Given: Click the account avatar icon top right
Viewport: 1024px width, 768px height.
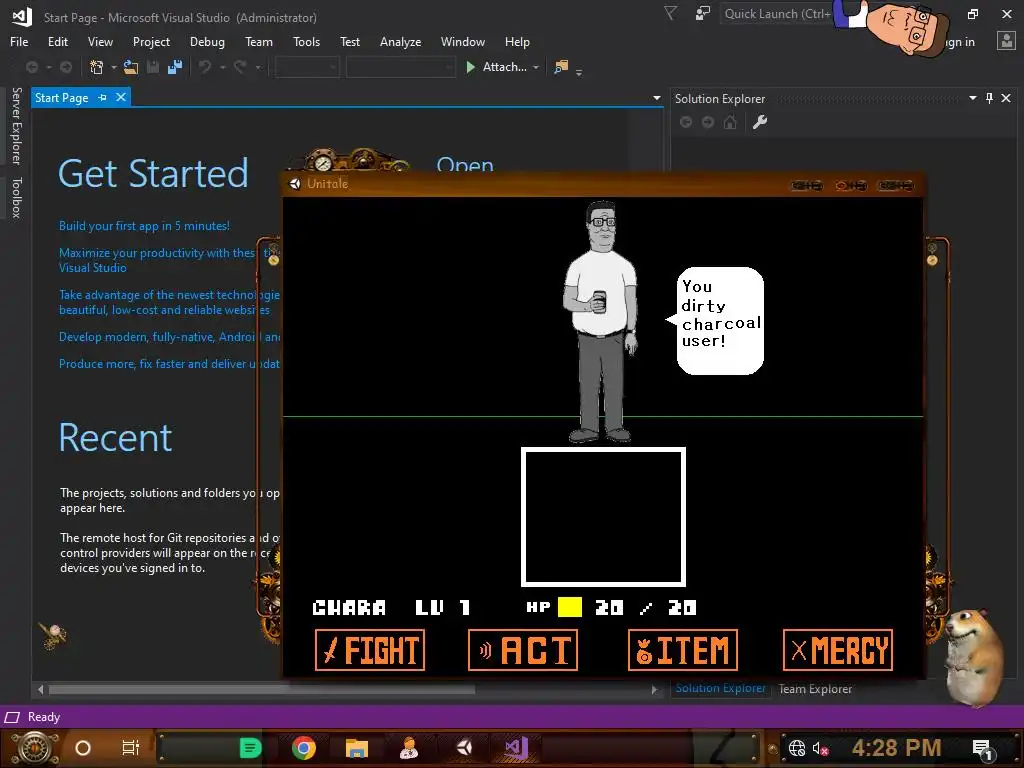Looking at the screenshot, I should pos(1006,41).
